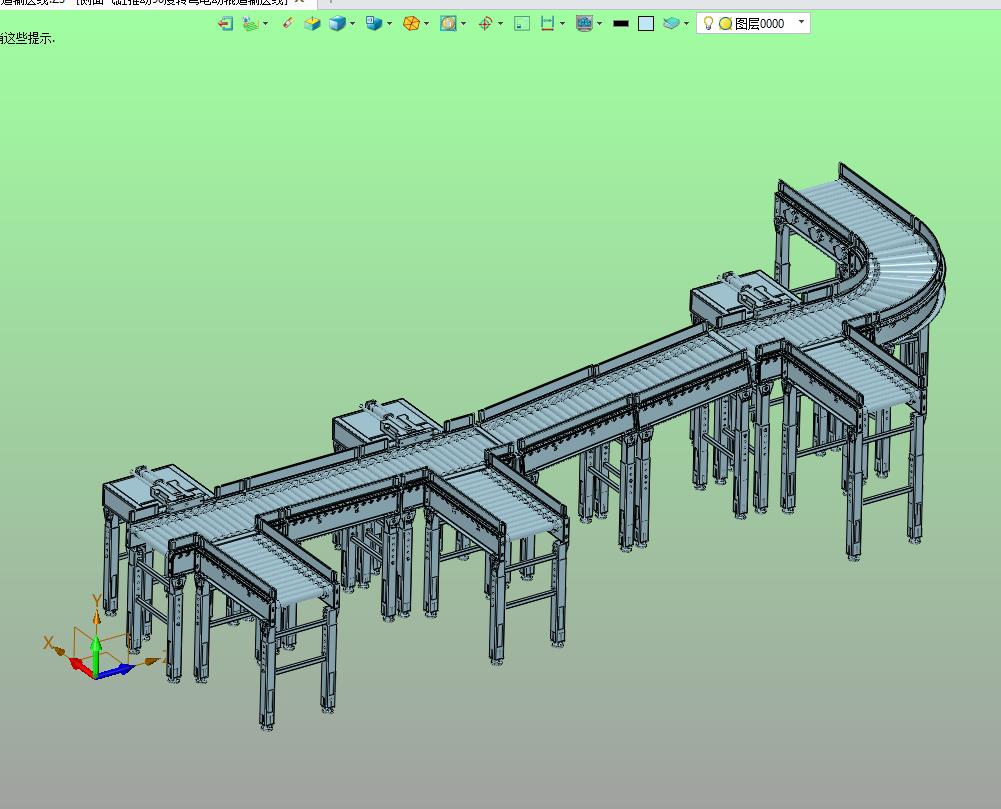Select the open document tab title
Viewport: 1001px width, 809px height.
pyautogui.click(x=145, y=2)
